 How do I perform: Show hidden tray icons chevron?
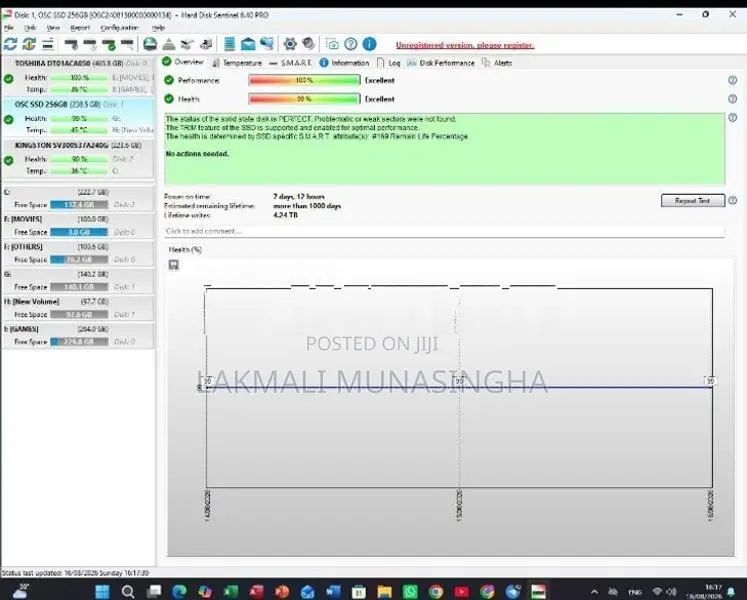click(x=594, y=592)
